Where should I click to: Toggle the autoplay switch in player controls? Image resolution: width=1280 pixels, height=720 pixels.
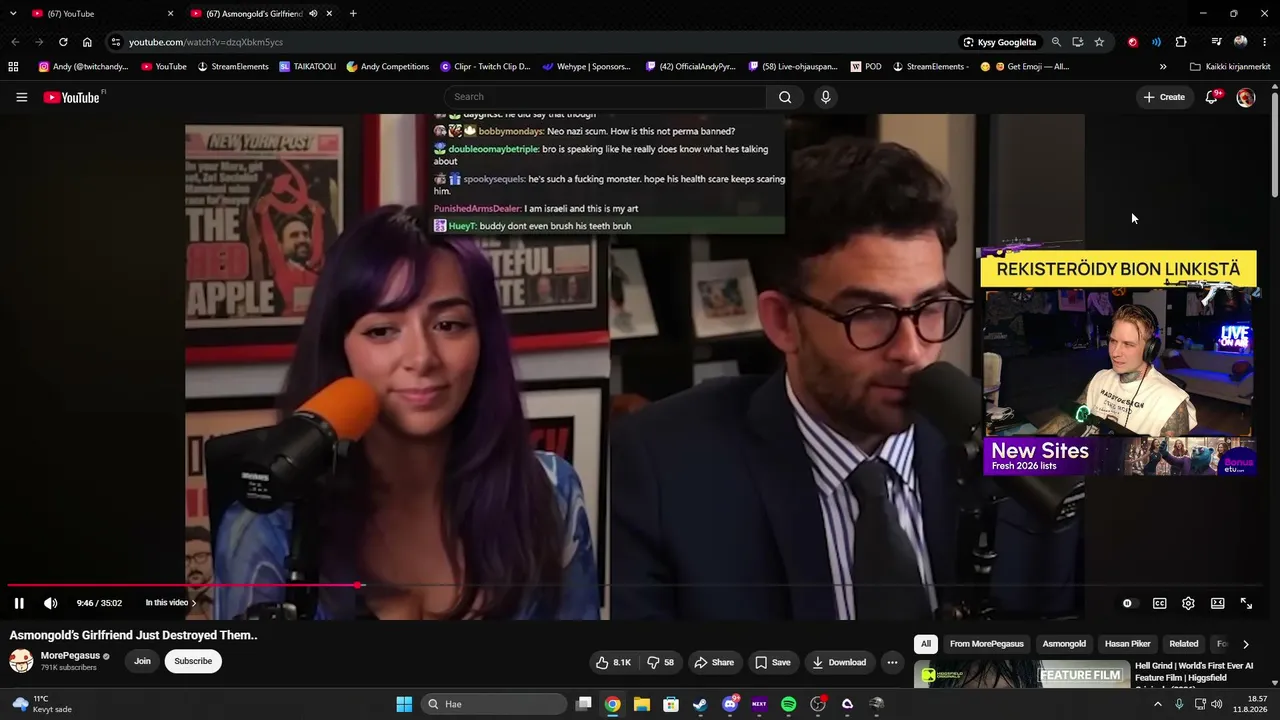coord(1128,603)
